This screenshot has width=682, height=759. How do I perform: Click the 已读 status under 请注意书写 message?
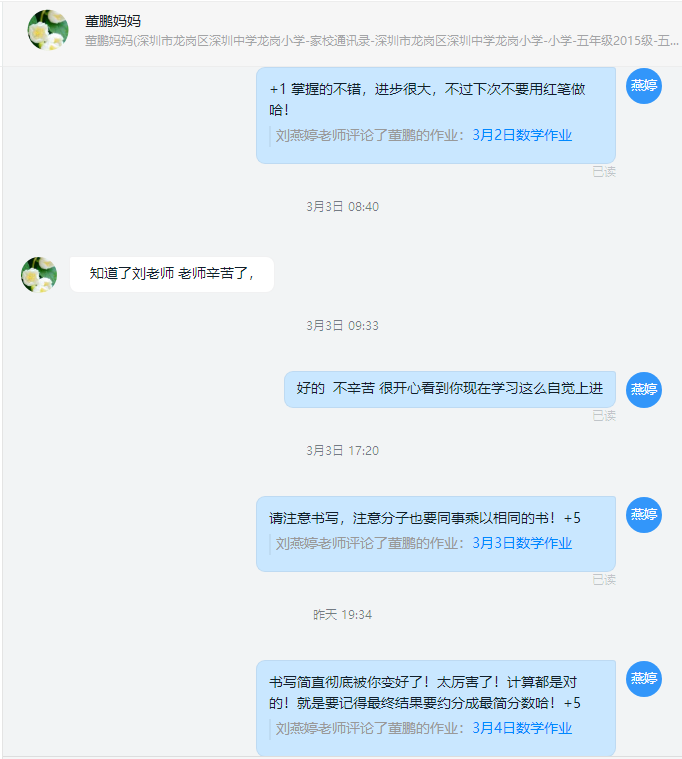click(x=604, y=579)
